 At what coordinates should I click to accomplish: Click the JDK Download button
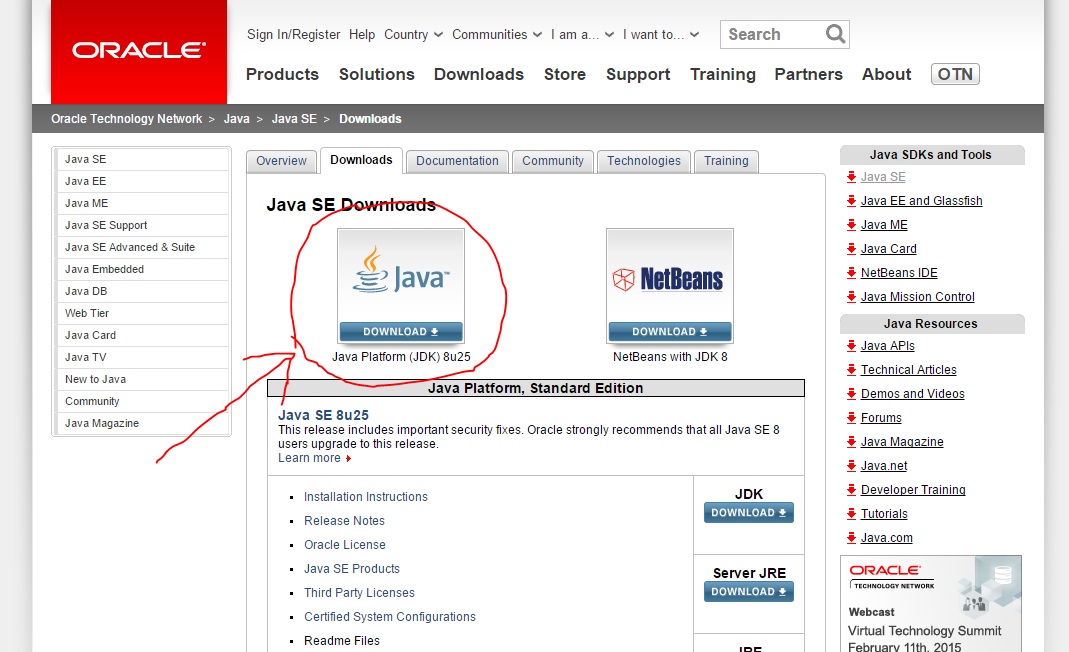point(749,513)
